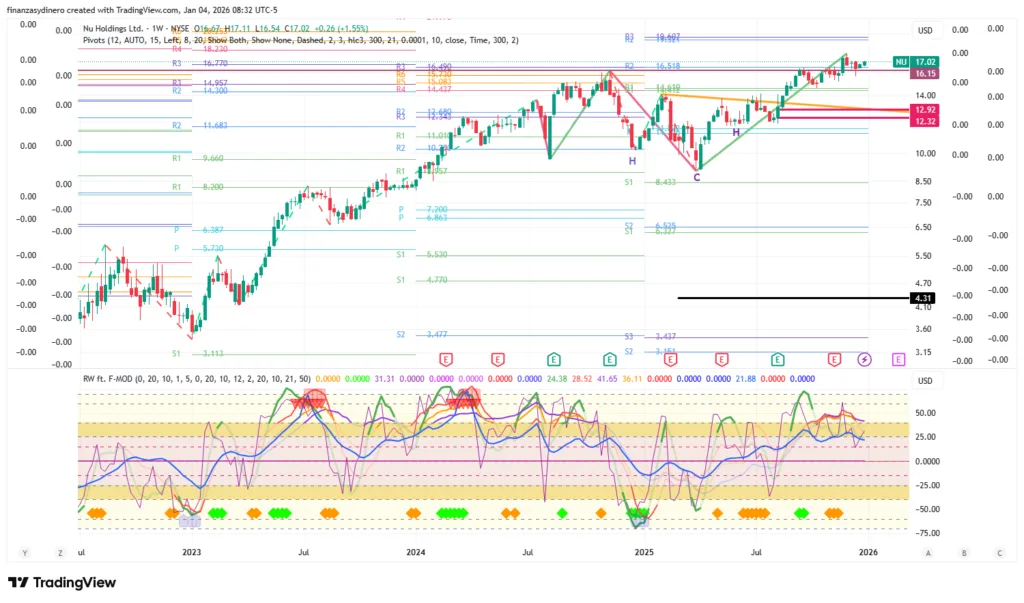This screenshot has width=1024, height=603.
Task: Click the red 12.92 price line label
Action: [x=923, y=109]
